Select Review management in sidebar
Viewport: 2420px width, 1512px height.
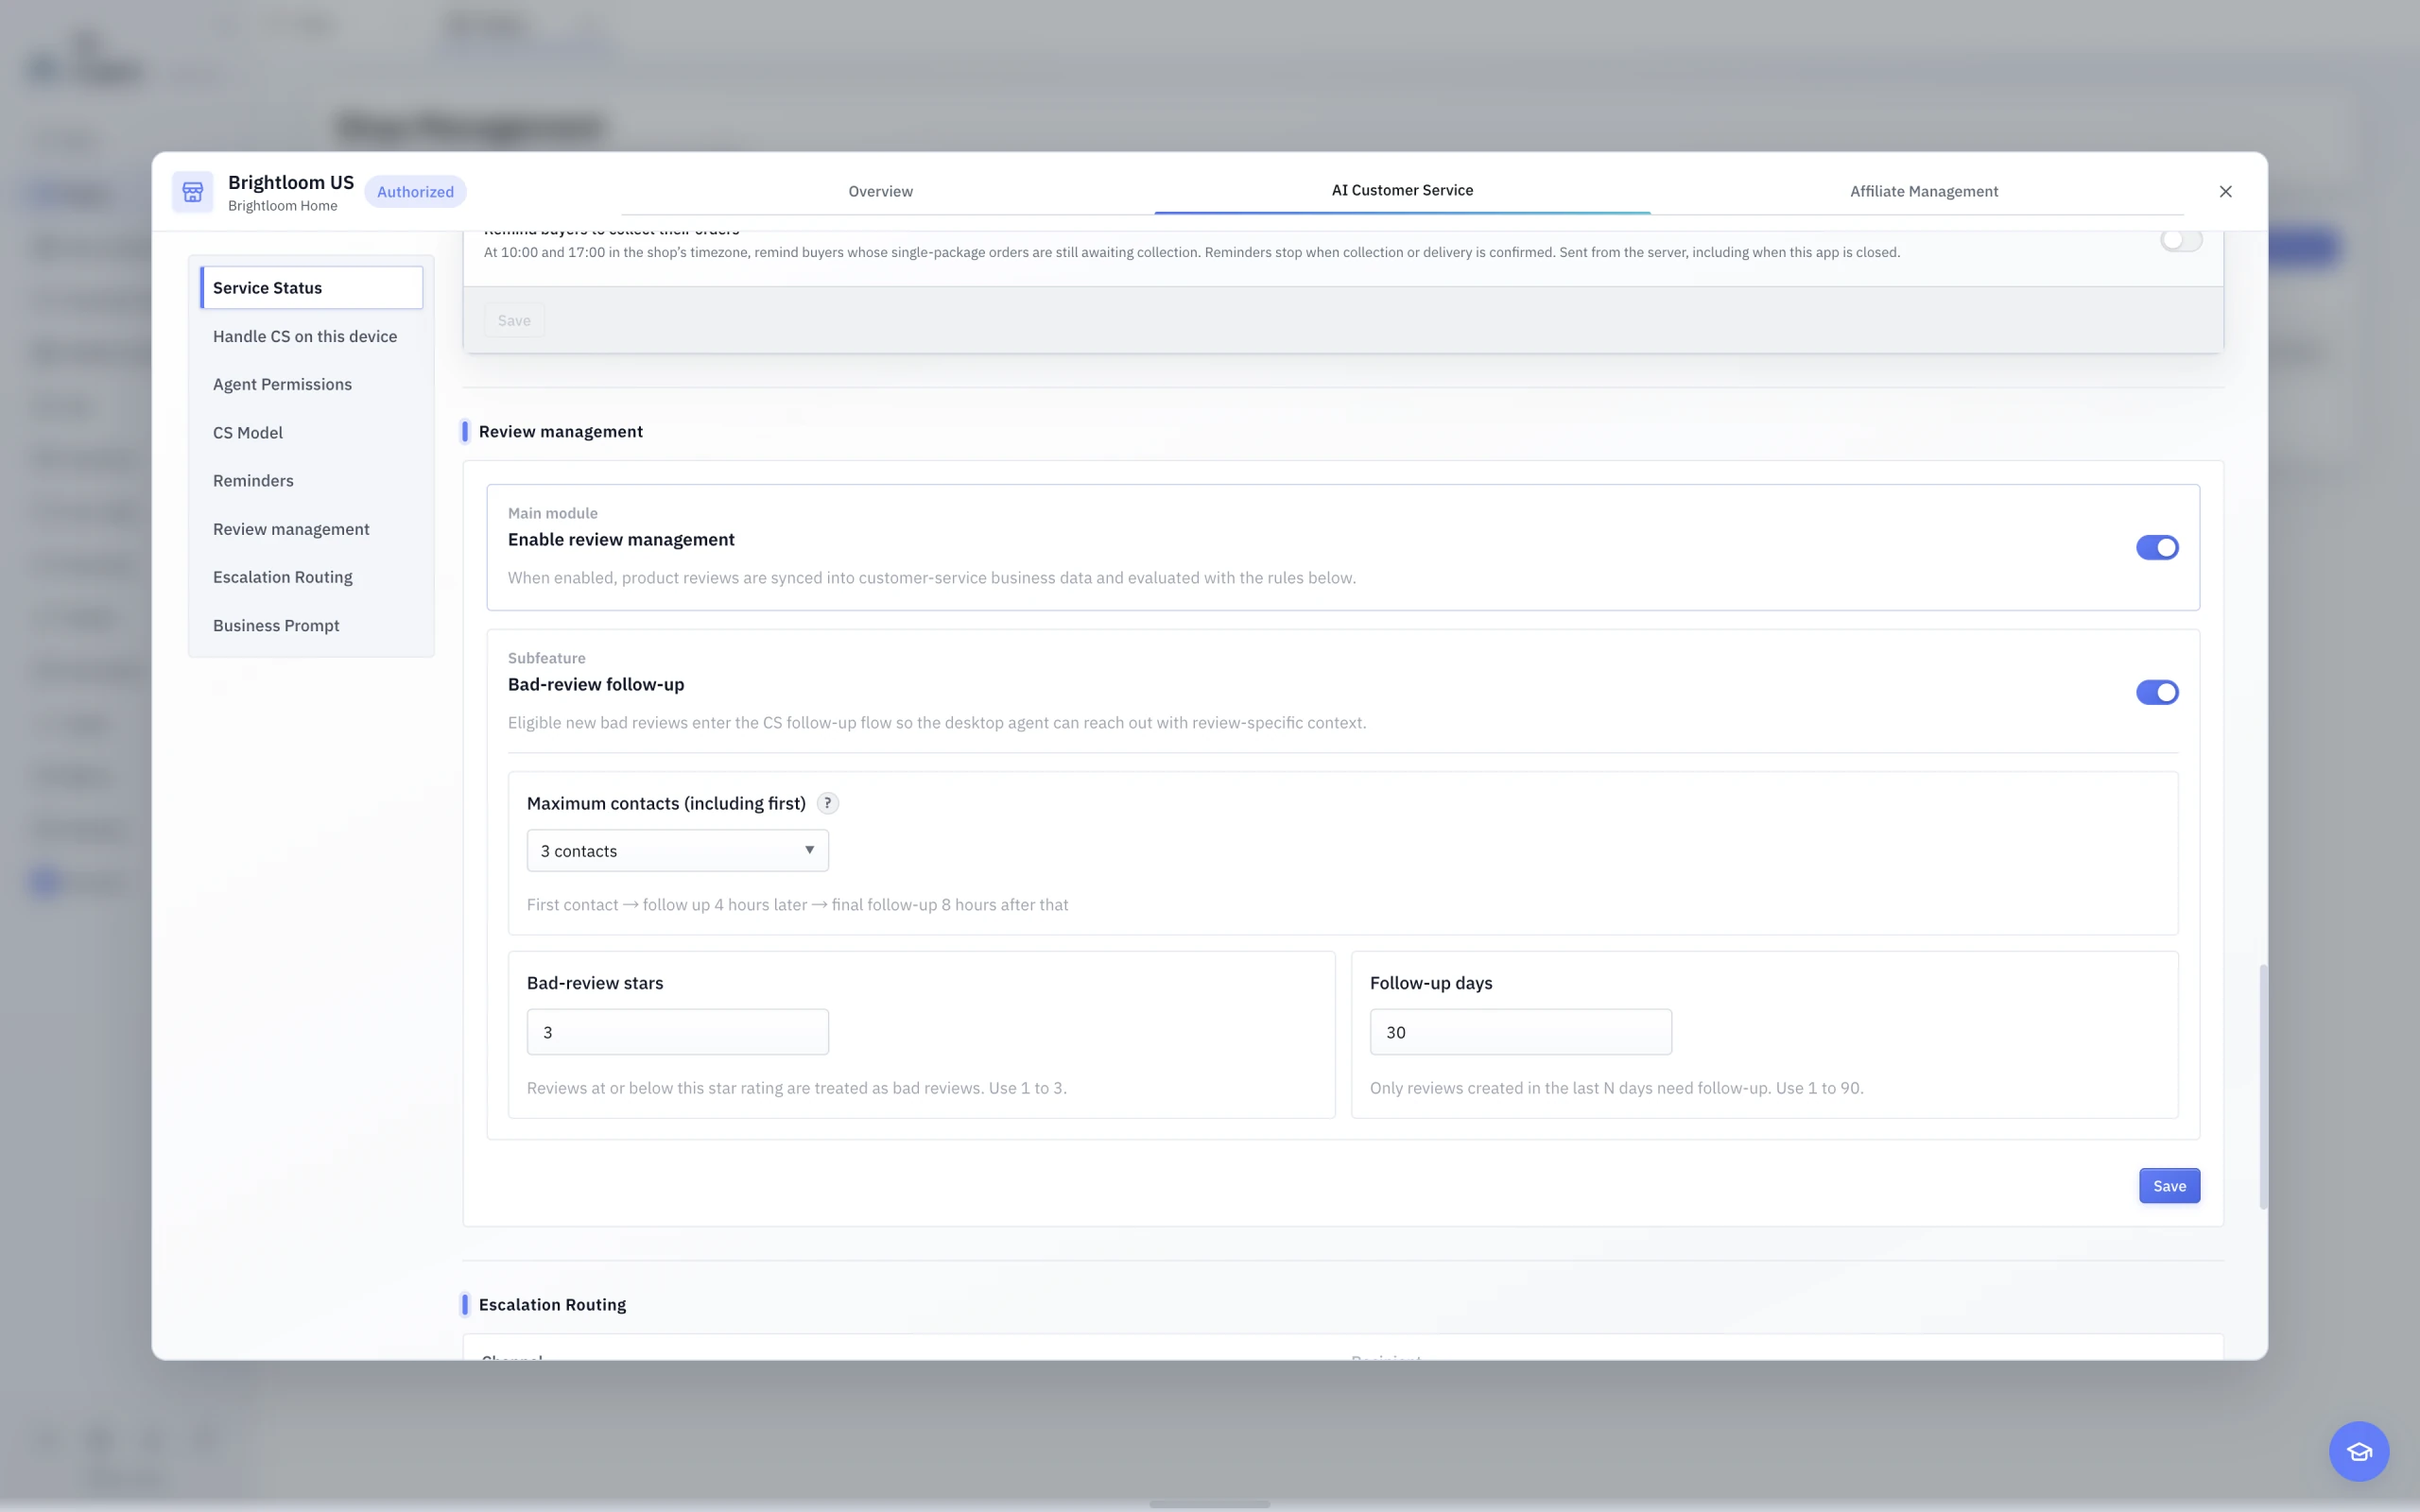click(311, 529)
